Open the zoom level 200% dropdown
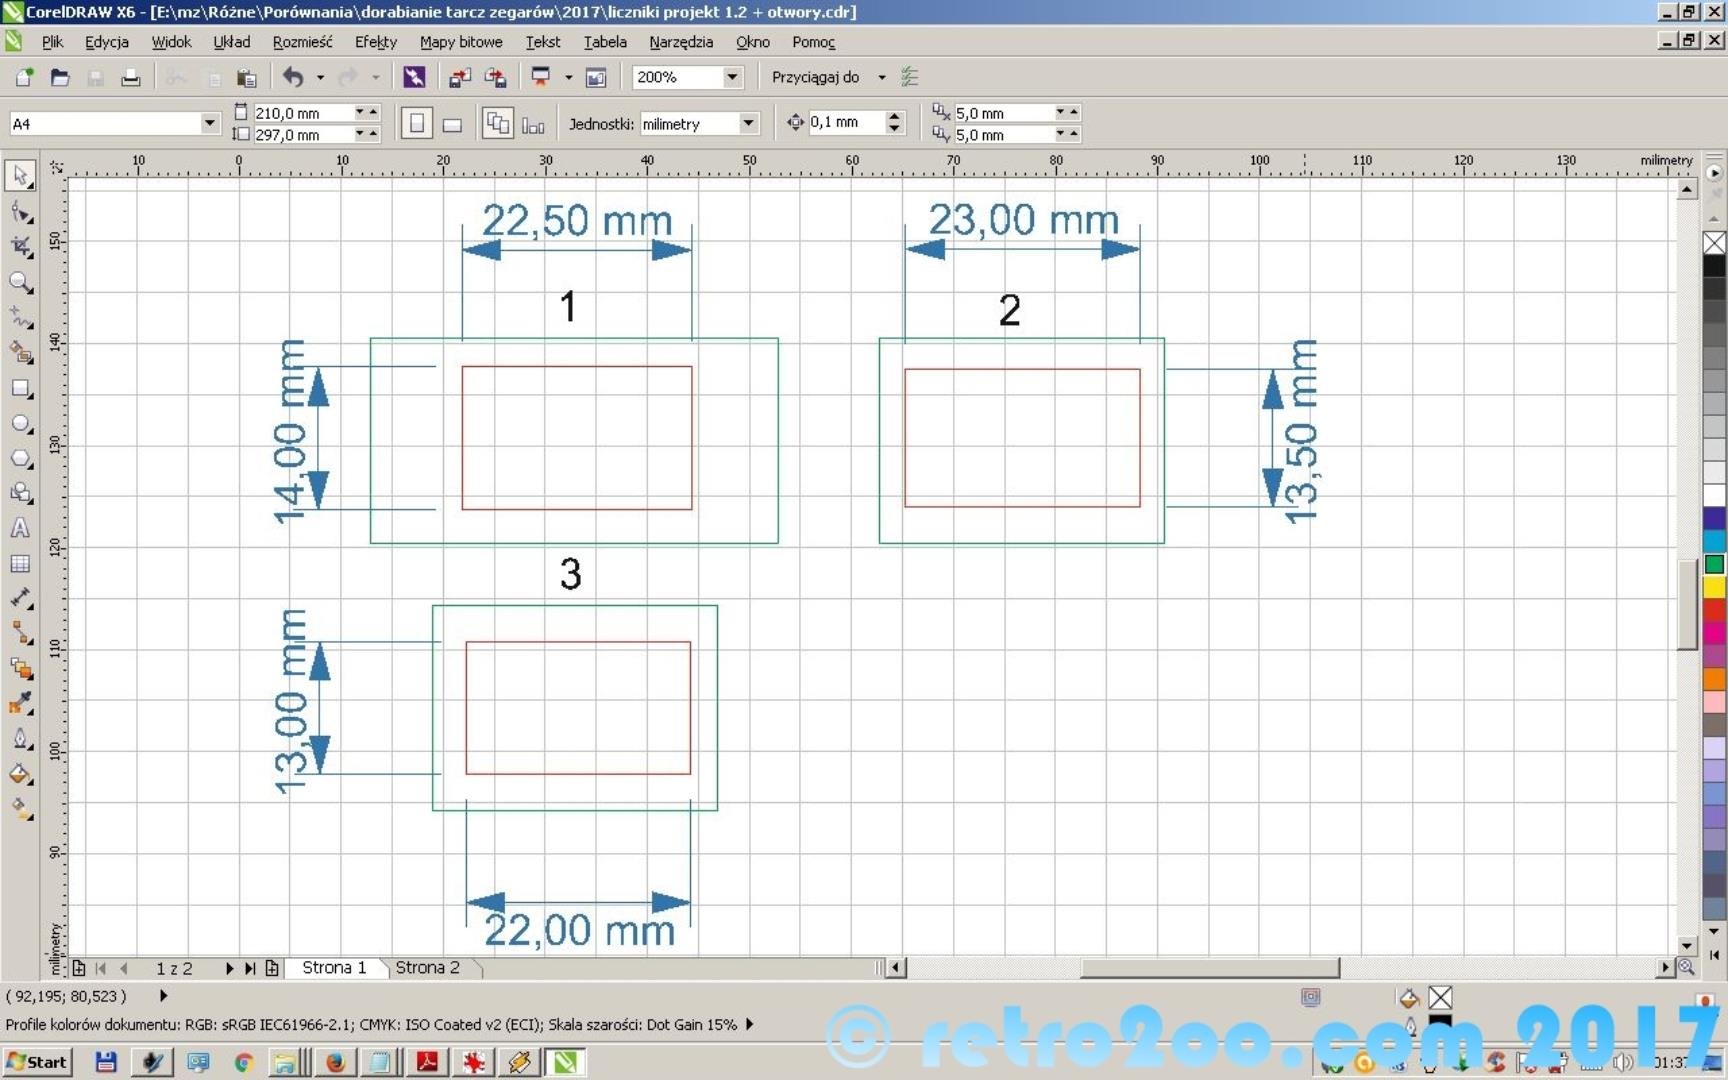 coord(732,77)
